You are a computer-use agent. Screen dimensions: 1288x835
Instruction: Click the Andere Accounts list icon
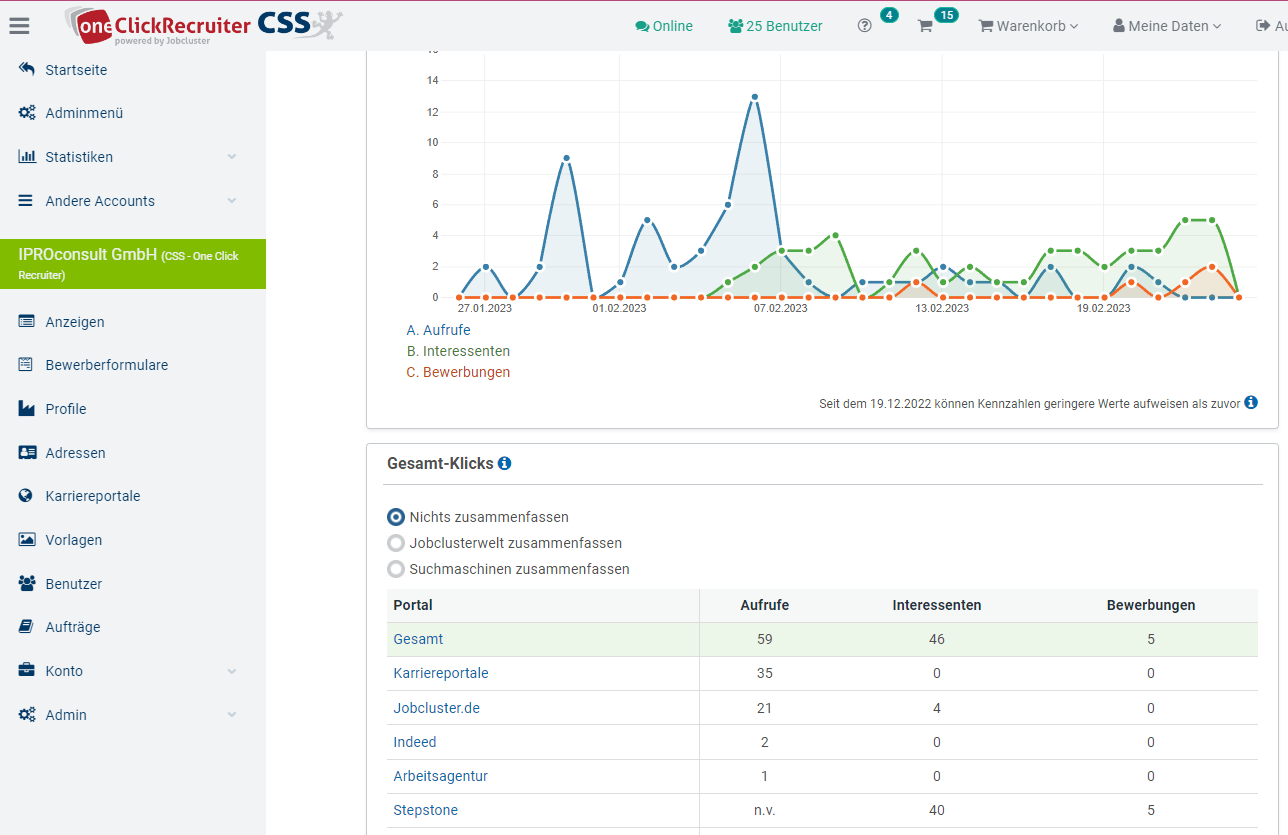pyautogui.click(x=26, y=200)
